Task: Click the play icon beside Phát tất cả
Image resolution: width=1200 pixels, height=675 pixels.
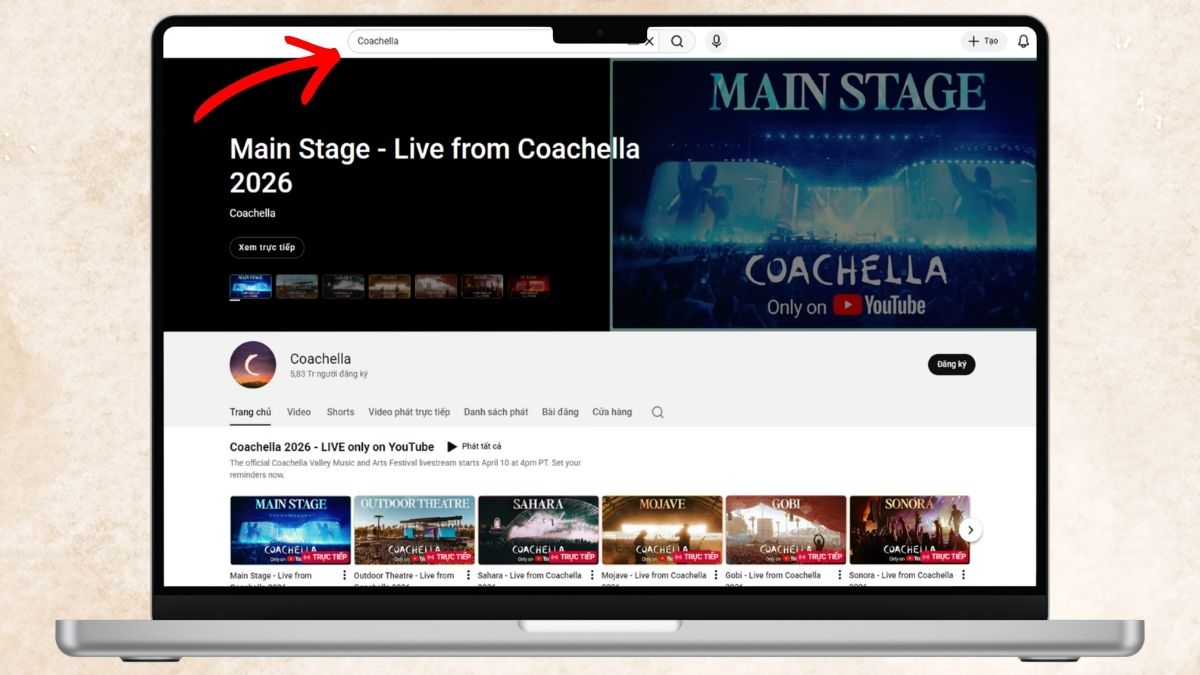Action: click(452, 447)
